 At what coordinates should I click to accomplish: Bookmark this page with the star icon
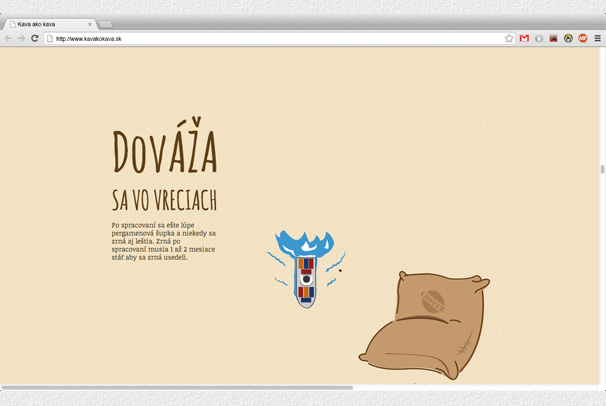[x=509, y=38]
